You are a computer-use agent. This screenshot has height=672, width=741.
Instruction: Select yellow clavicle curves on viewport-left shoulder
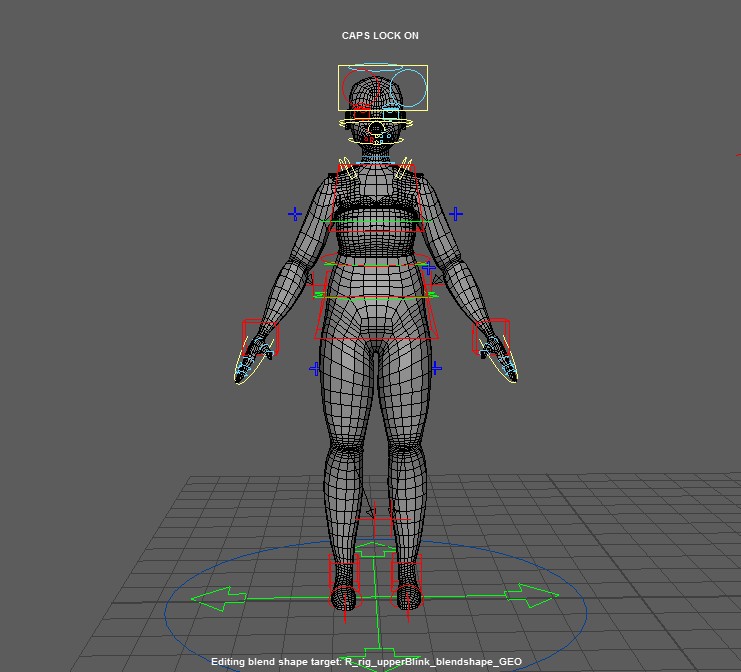347,168
